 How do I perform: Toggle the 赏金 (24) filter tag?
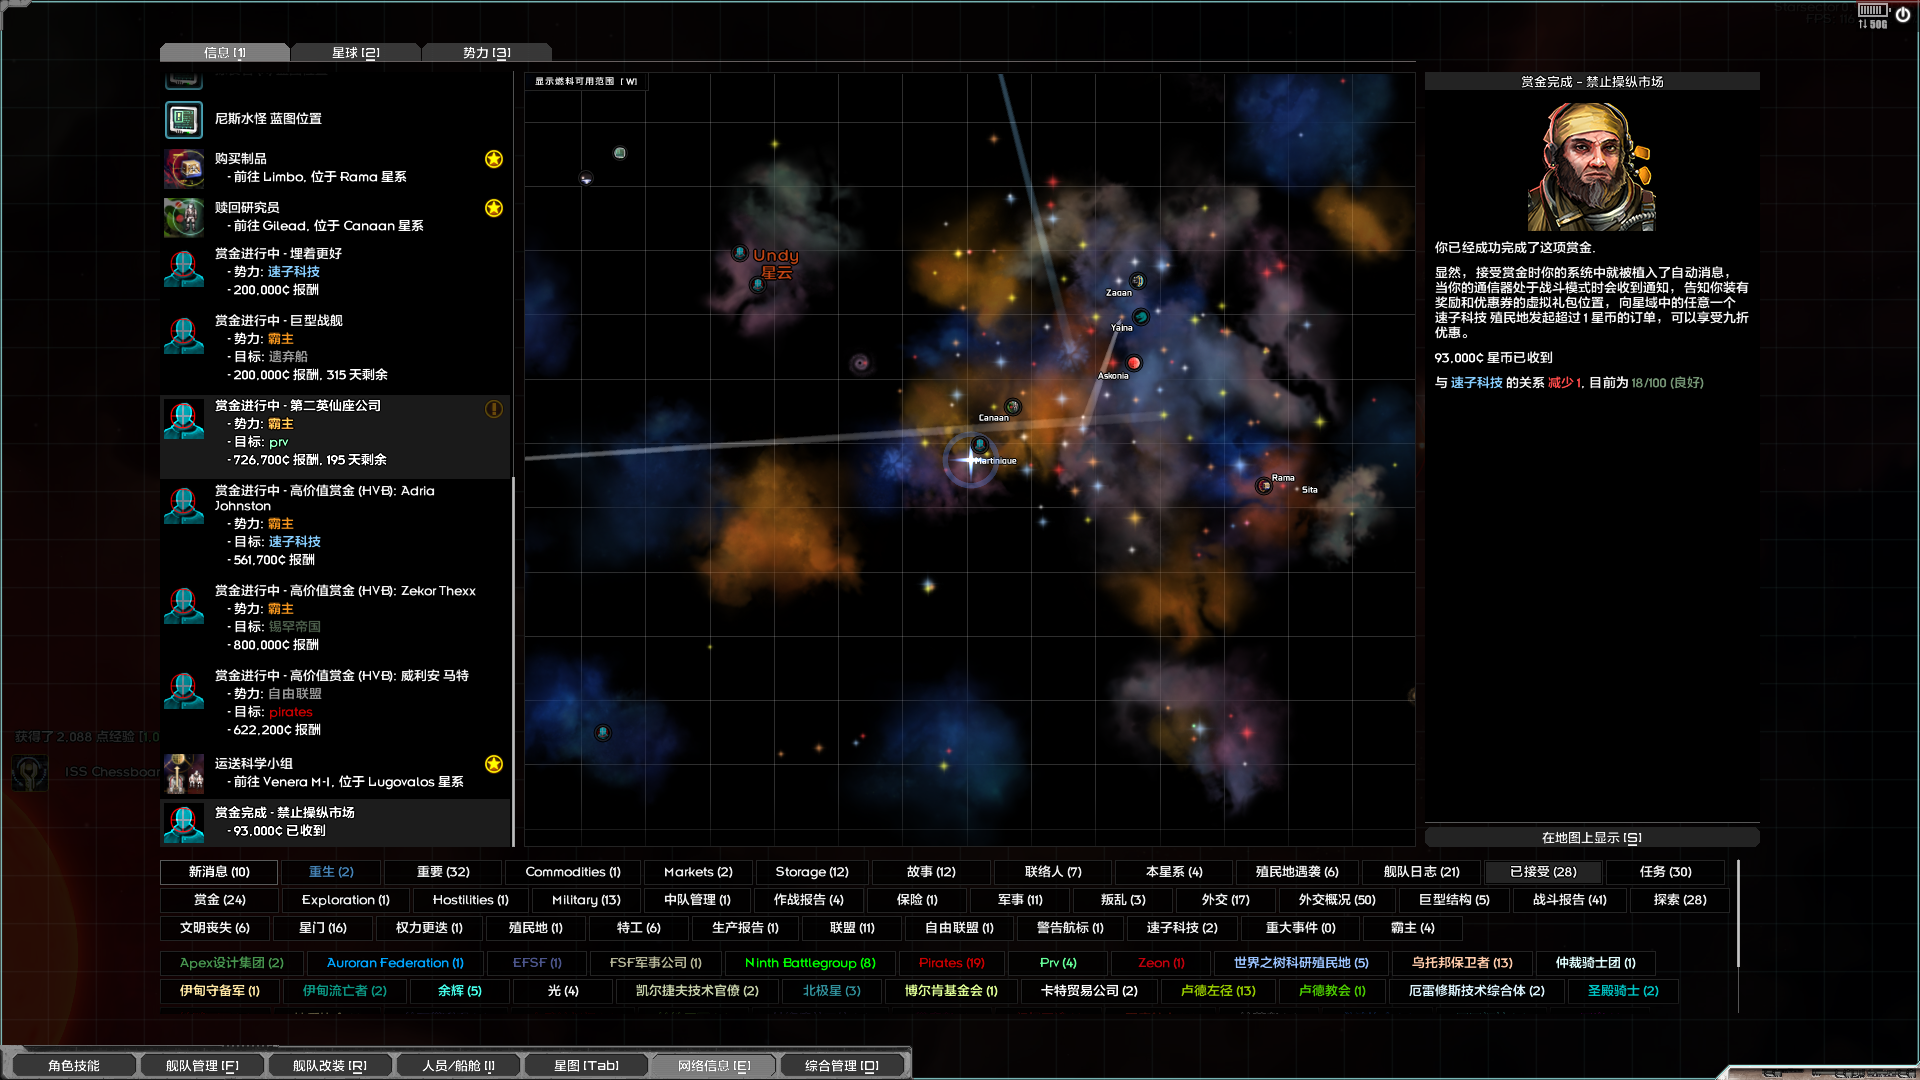219,900
